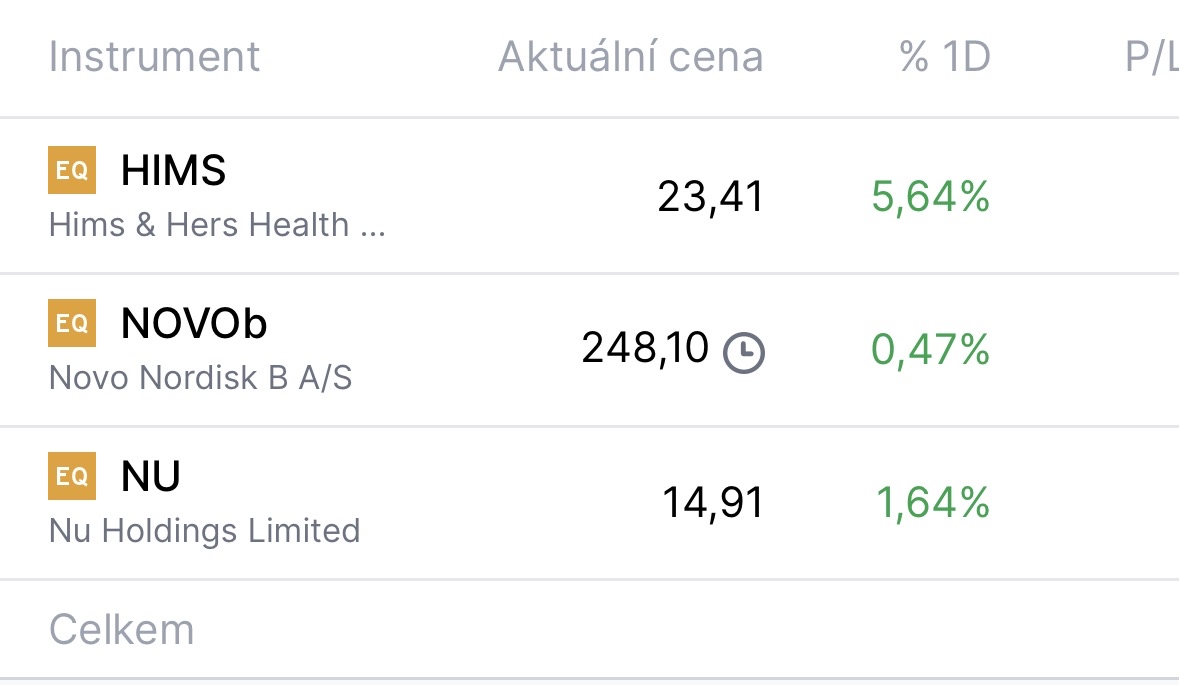This screenshot has height=685, width=1179.
Task: Select the HIMS price 23,41
Action: pyautogui.click(x=710, y=197)
